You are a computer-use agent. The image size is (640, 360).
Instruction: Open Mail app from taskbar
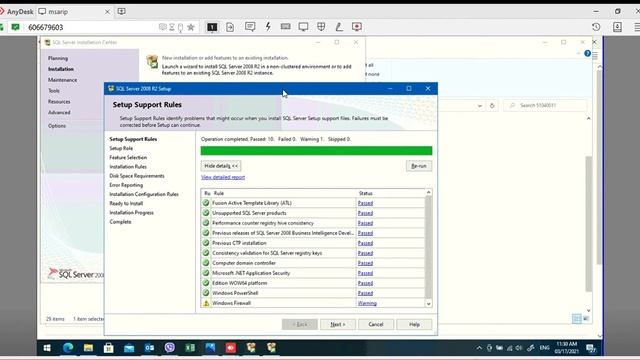click(x=129, y=348)
